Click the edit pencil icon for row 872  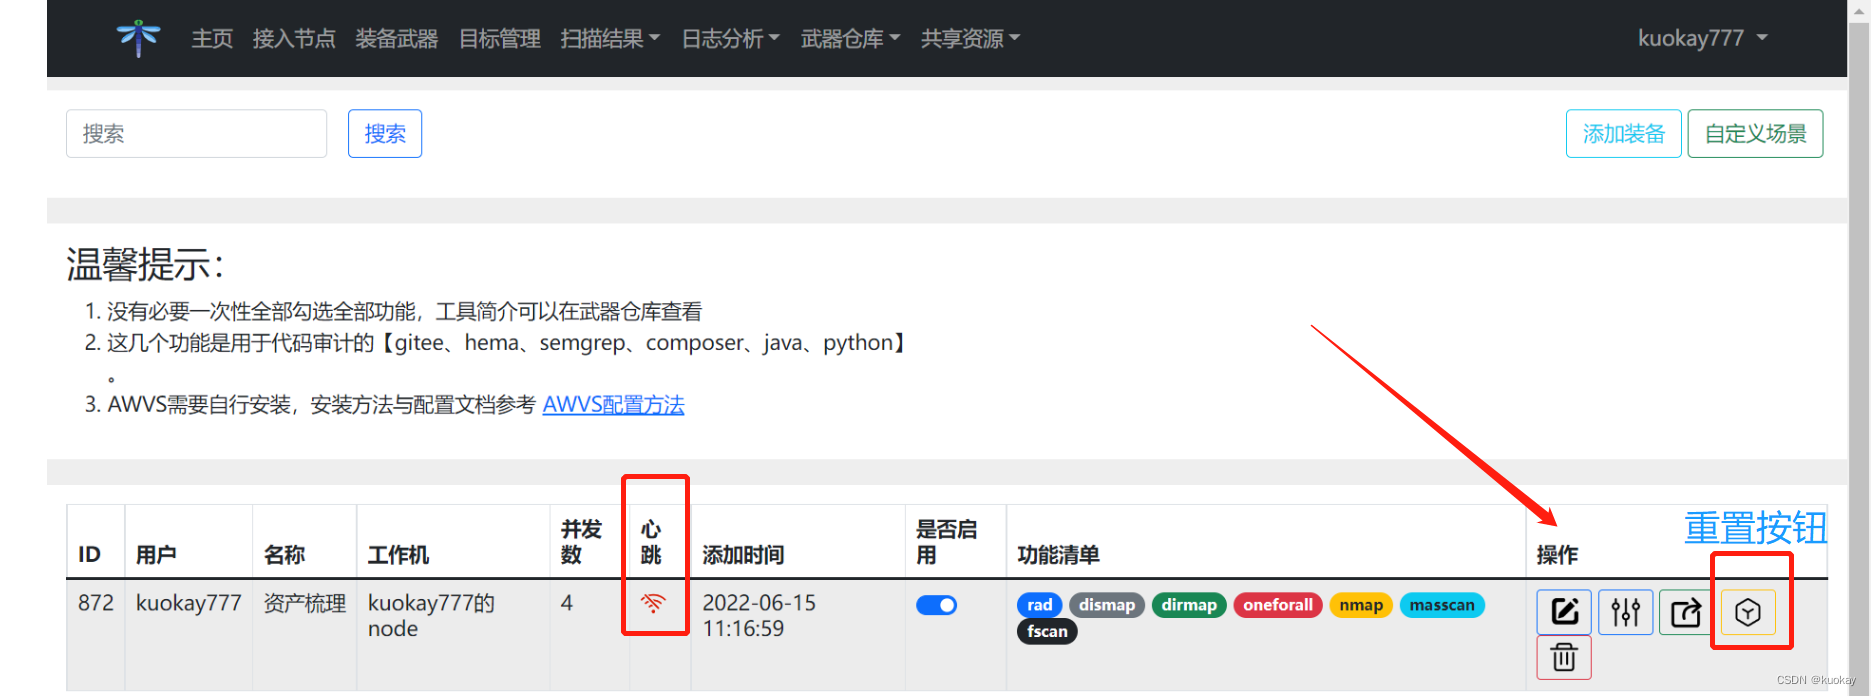(x=1564, y=612)
